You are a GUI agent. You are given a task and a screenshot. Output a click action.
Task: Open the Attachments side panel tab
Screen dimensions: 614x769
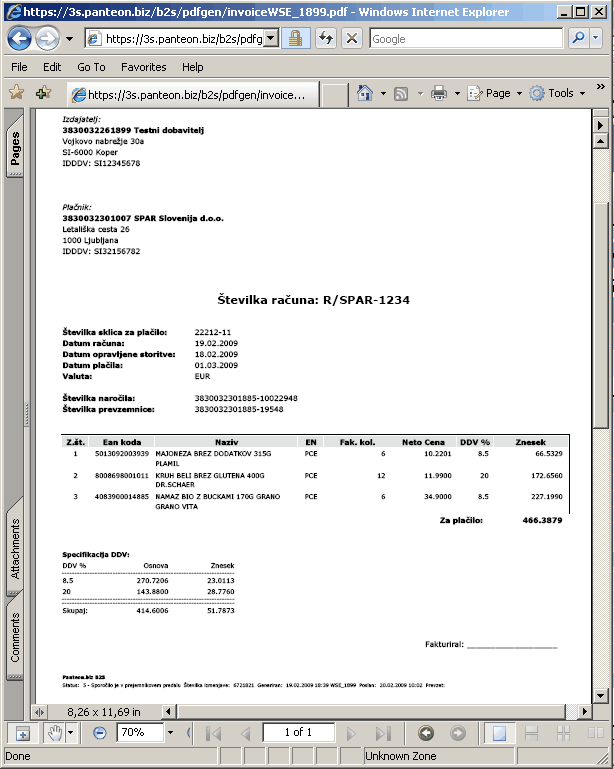(15, 548)
